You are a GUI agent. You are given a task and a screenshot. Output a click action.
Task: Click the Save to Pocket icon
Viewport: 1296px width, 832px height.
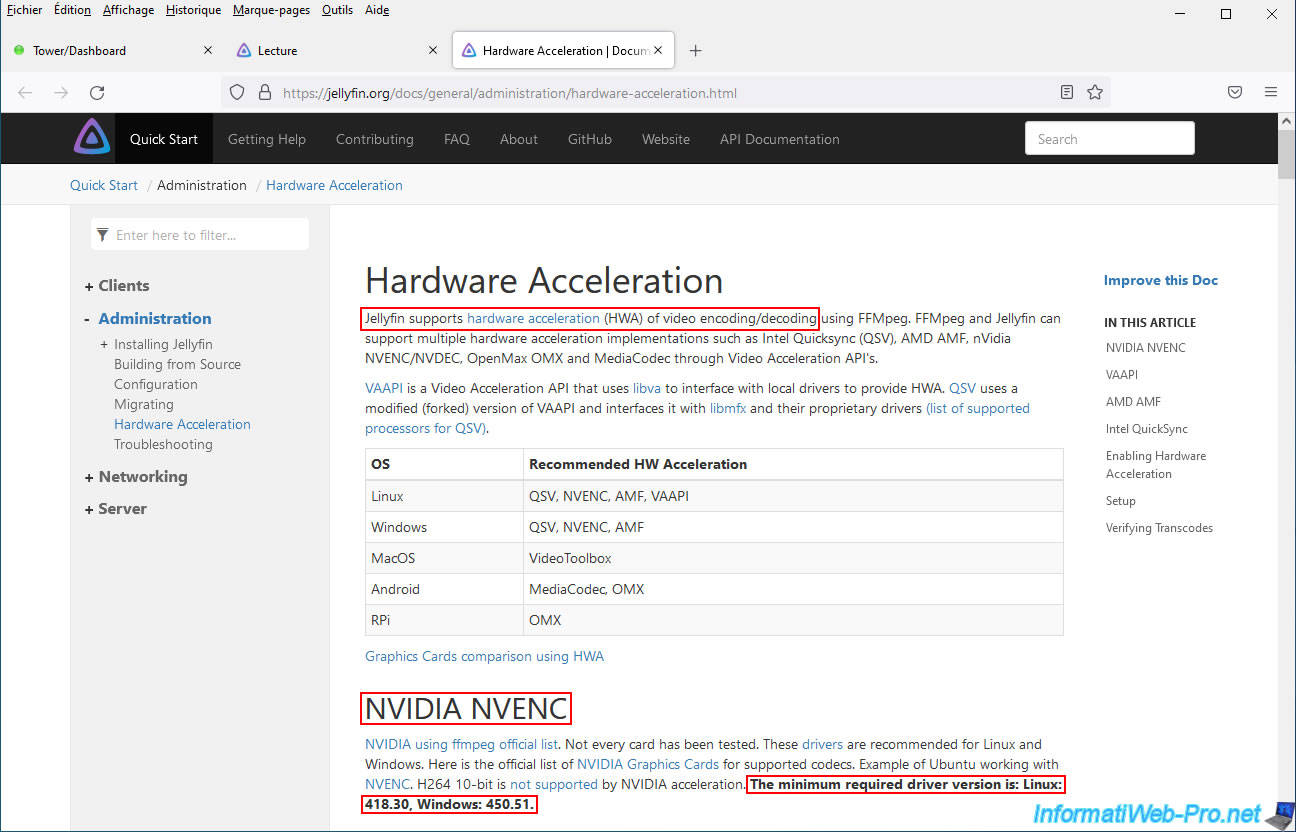pyautogui.click(x=1235, y=92)
